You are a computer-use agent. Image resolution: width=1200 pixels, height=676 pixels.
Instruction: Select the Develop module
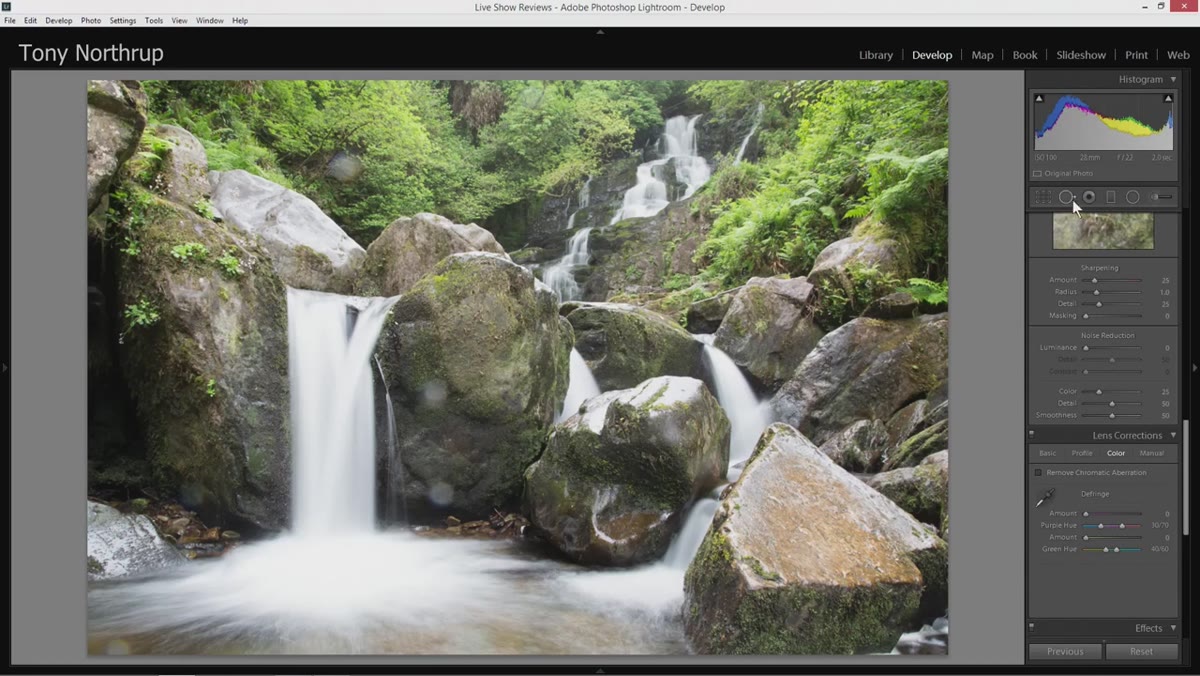click(932, 55)
